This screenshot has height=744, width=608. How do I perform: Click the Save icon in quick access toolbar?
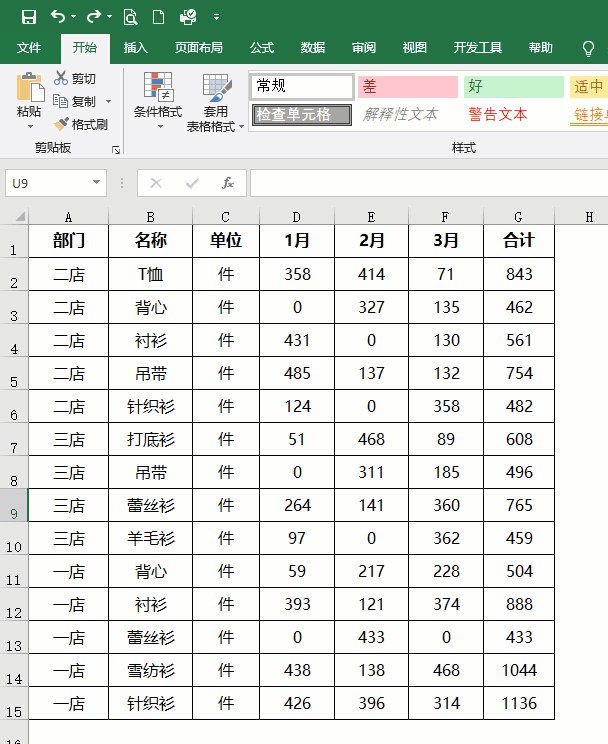point(29,17)
